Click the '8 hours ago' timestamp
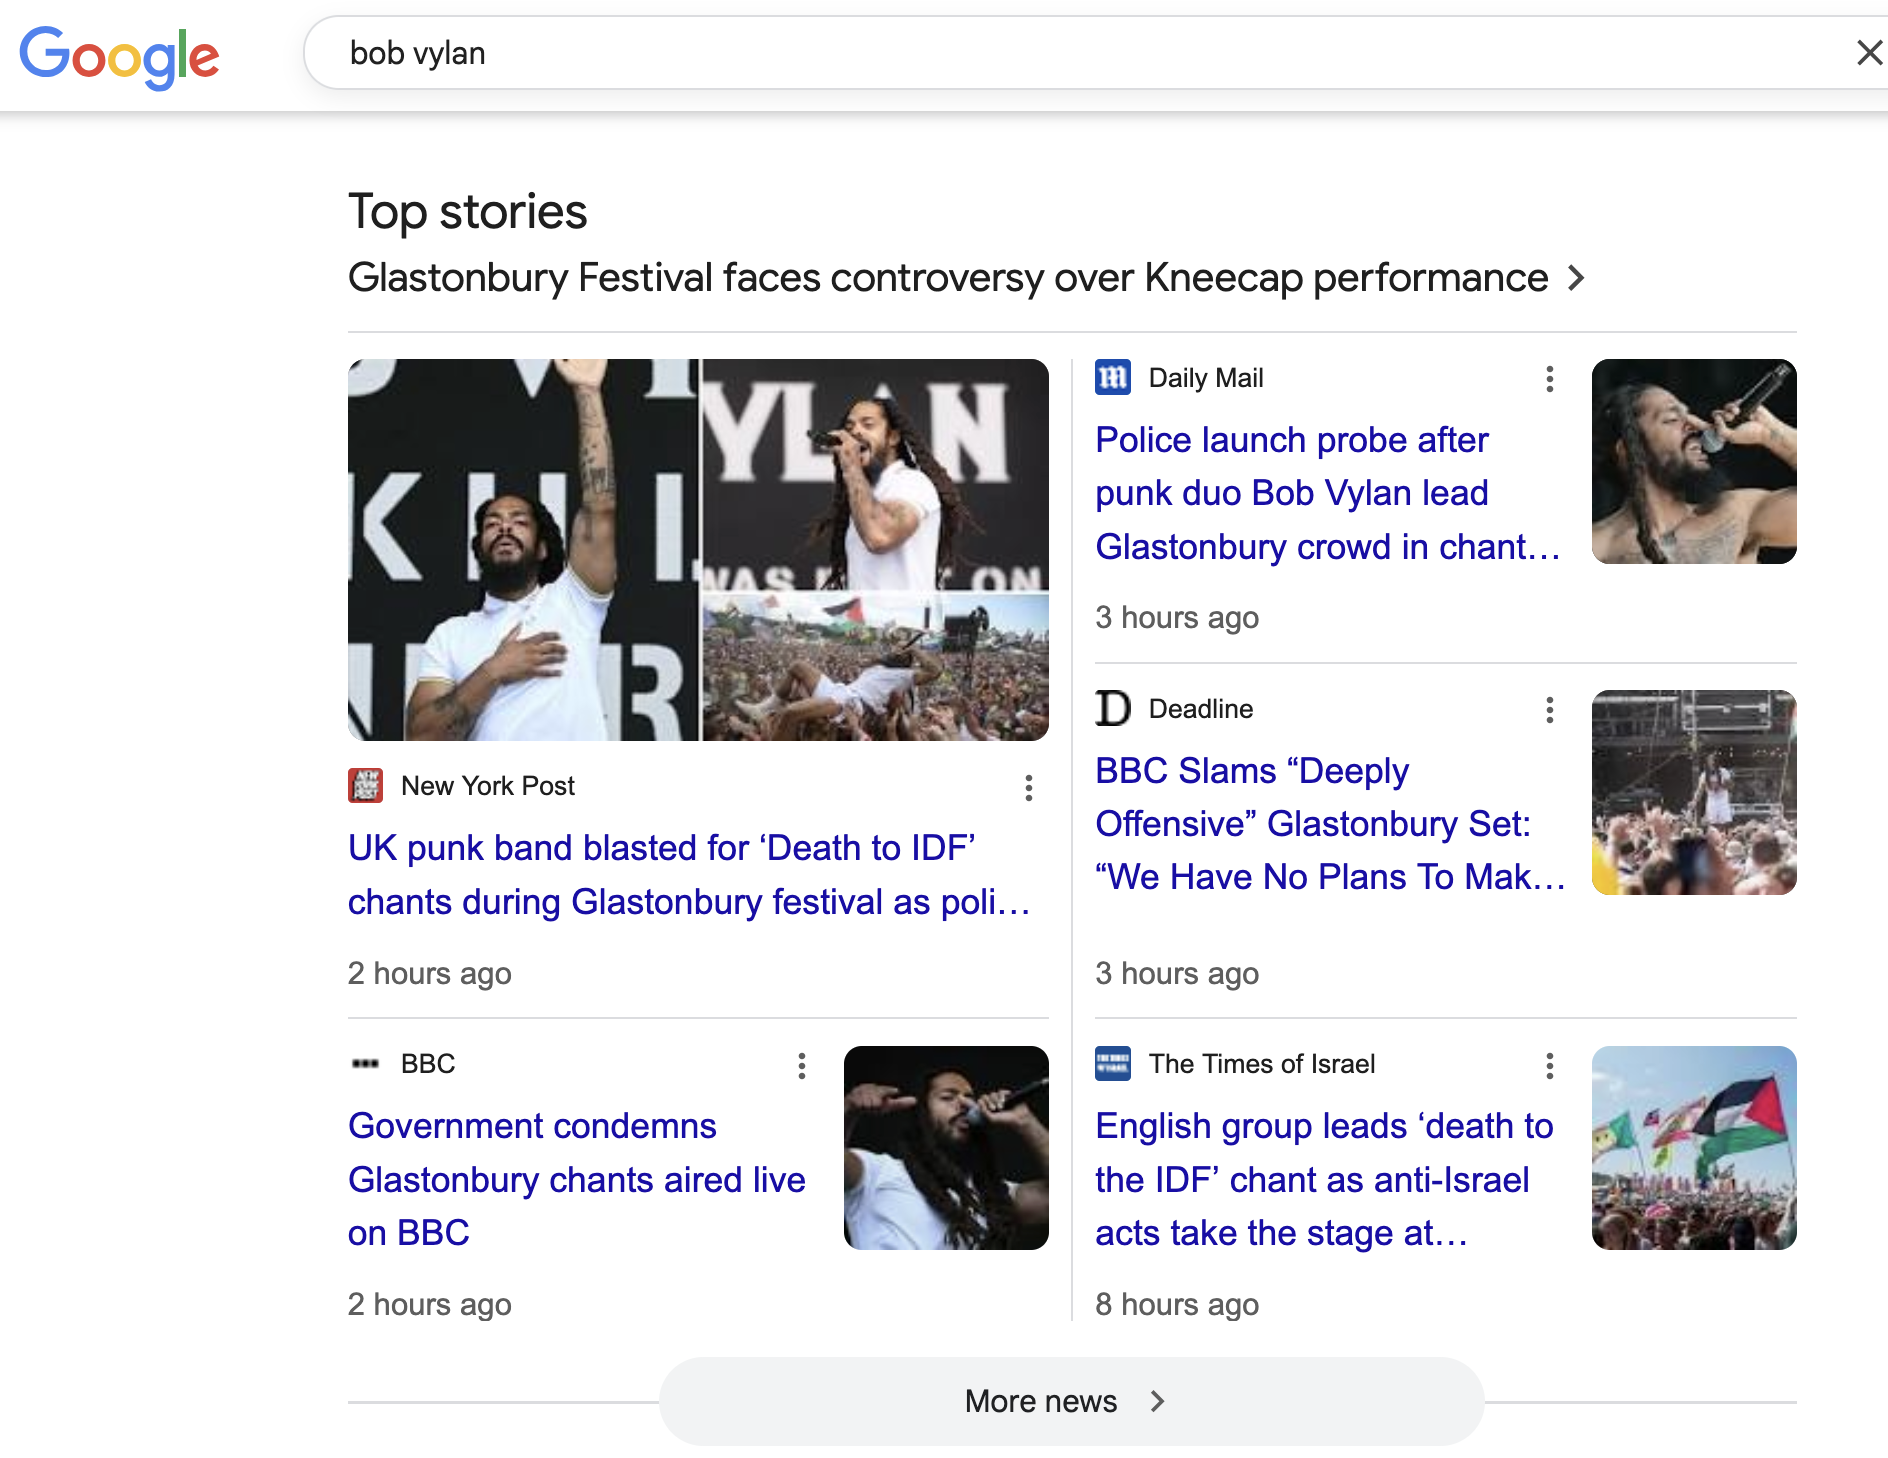1888x1458 pixels. (x=1177, y=1305)
